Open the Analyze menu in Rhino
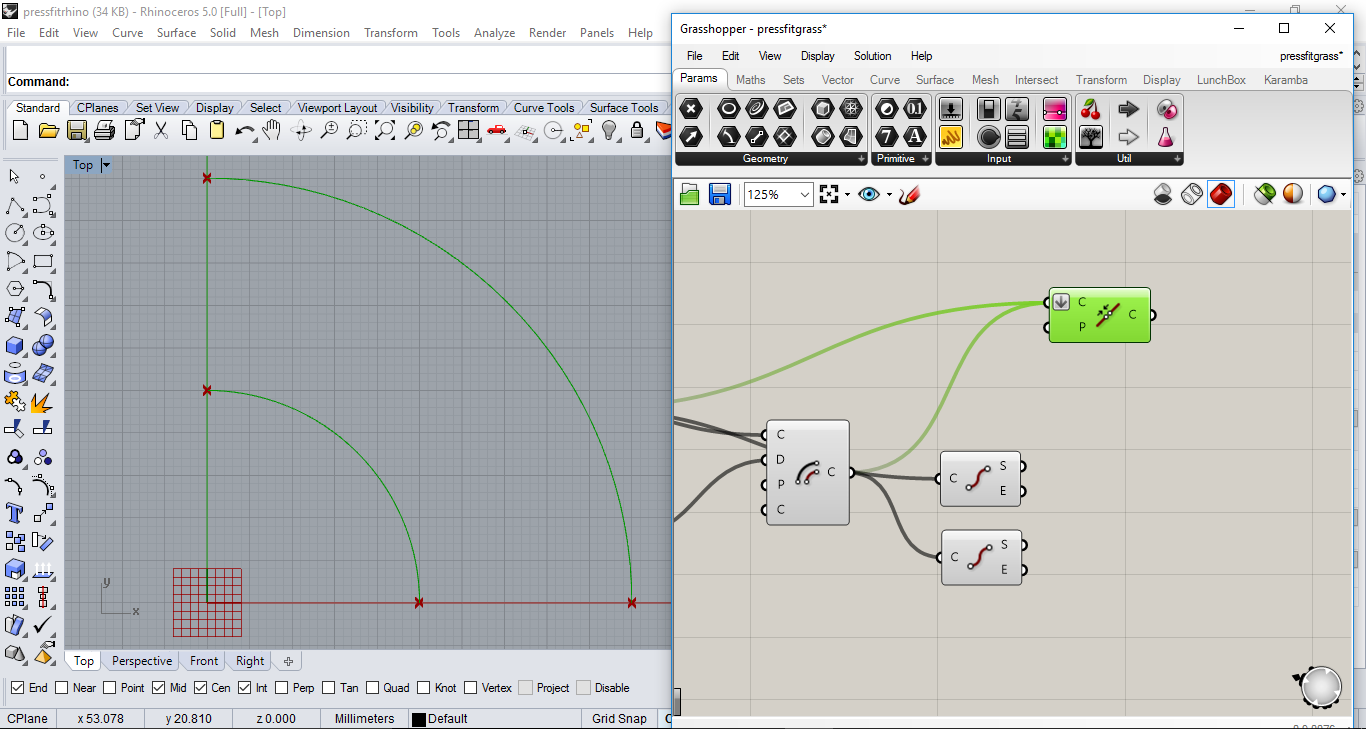This screenshot has height=729, width=1366. [x=494, y=33]
